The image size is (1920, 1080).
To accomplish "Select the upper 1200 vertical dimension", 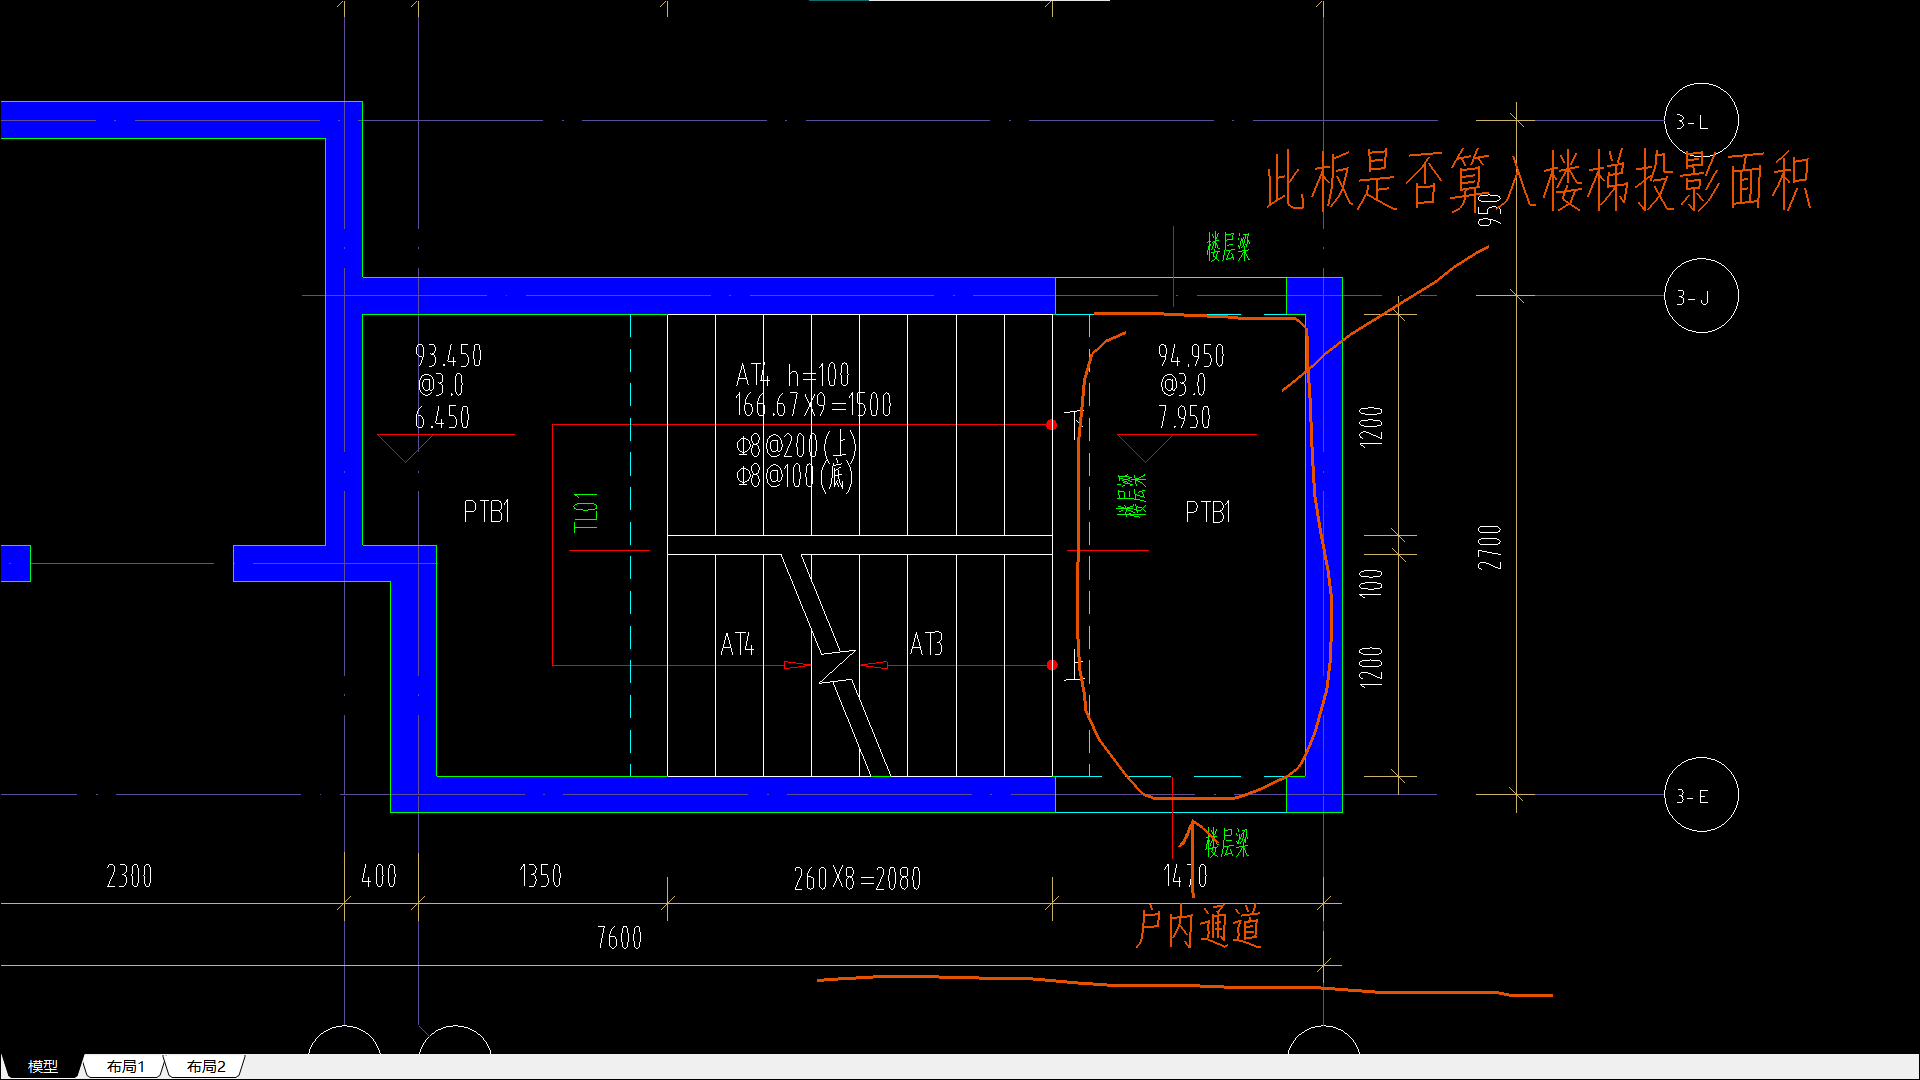I will point(1371,426).
